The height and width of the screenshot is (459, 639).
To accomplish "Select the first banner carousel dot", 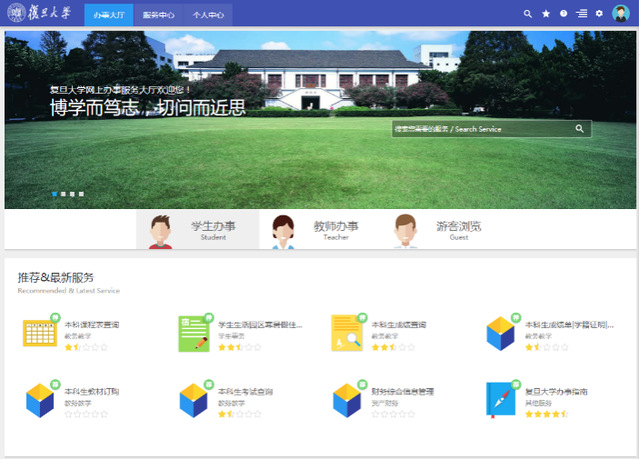I will tap(53, 193).
